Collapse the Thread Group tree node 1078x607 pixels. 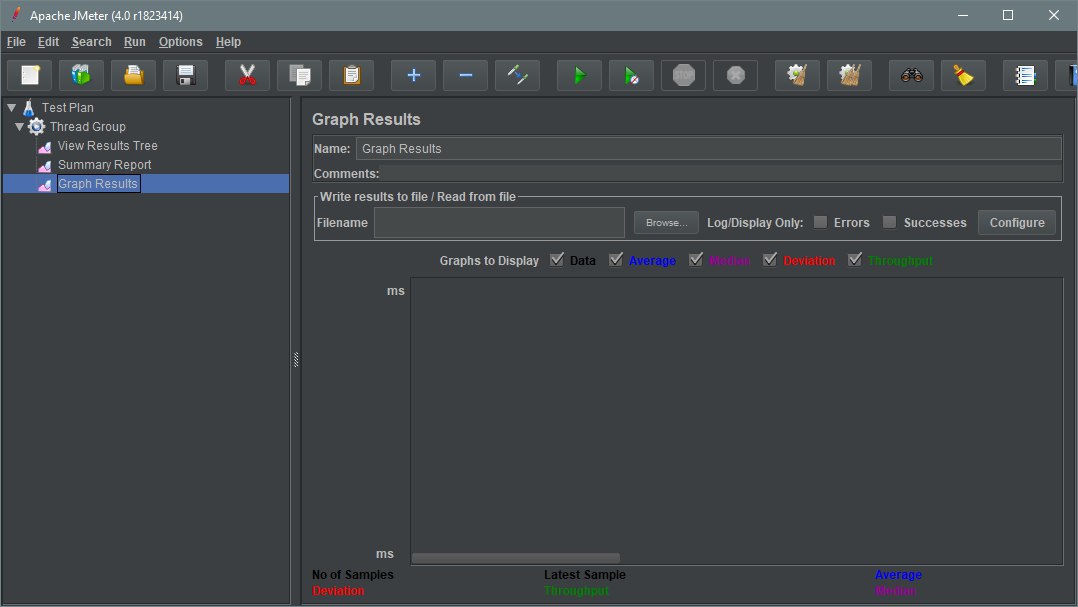click(x=19, y=126)
